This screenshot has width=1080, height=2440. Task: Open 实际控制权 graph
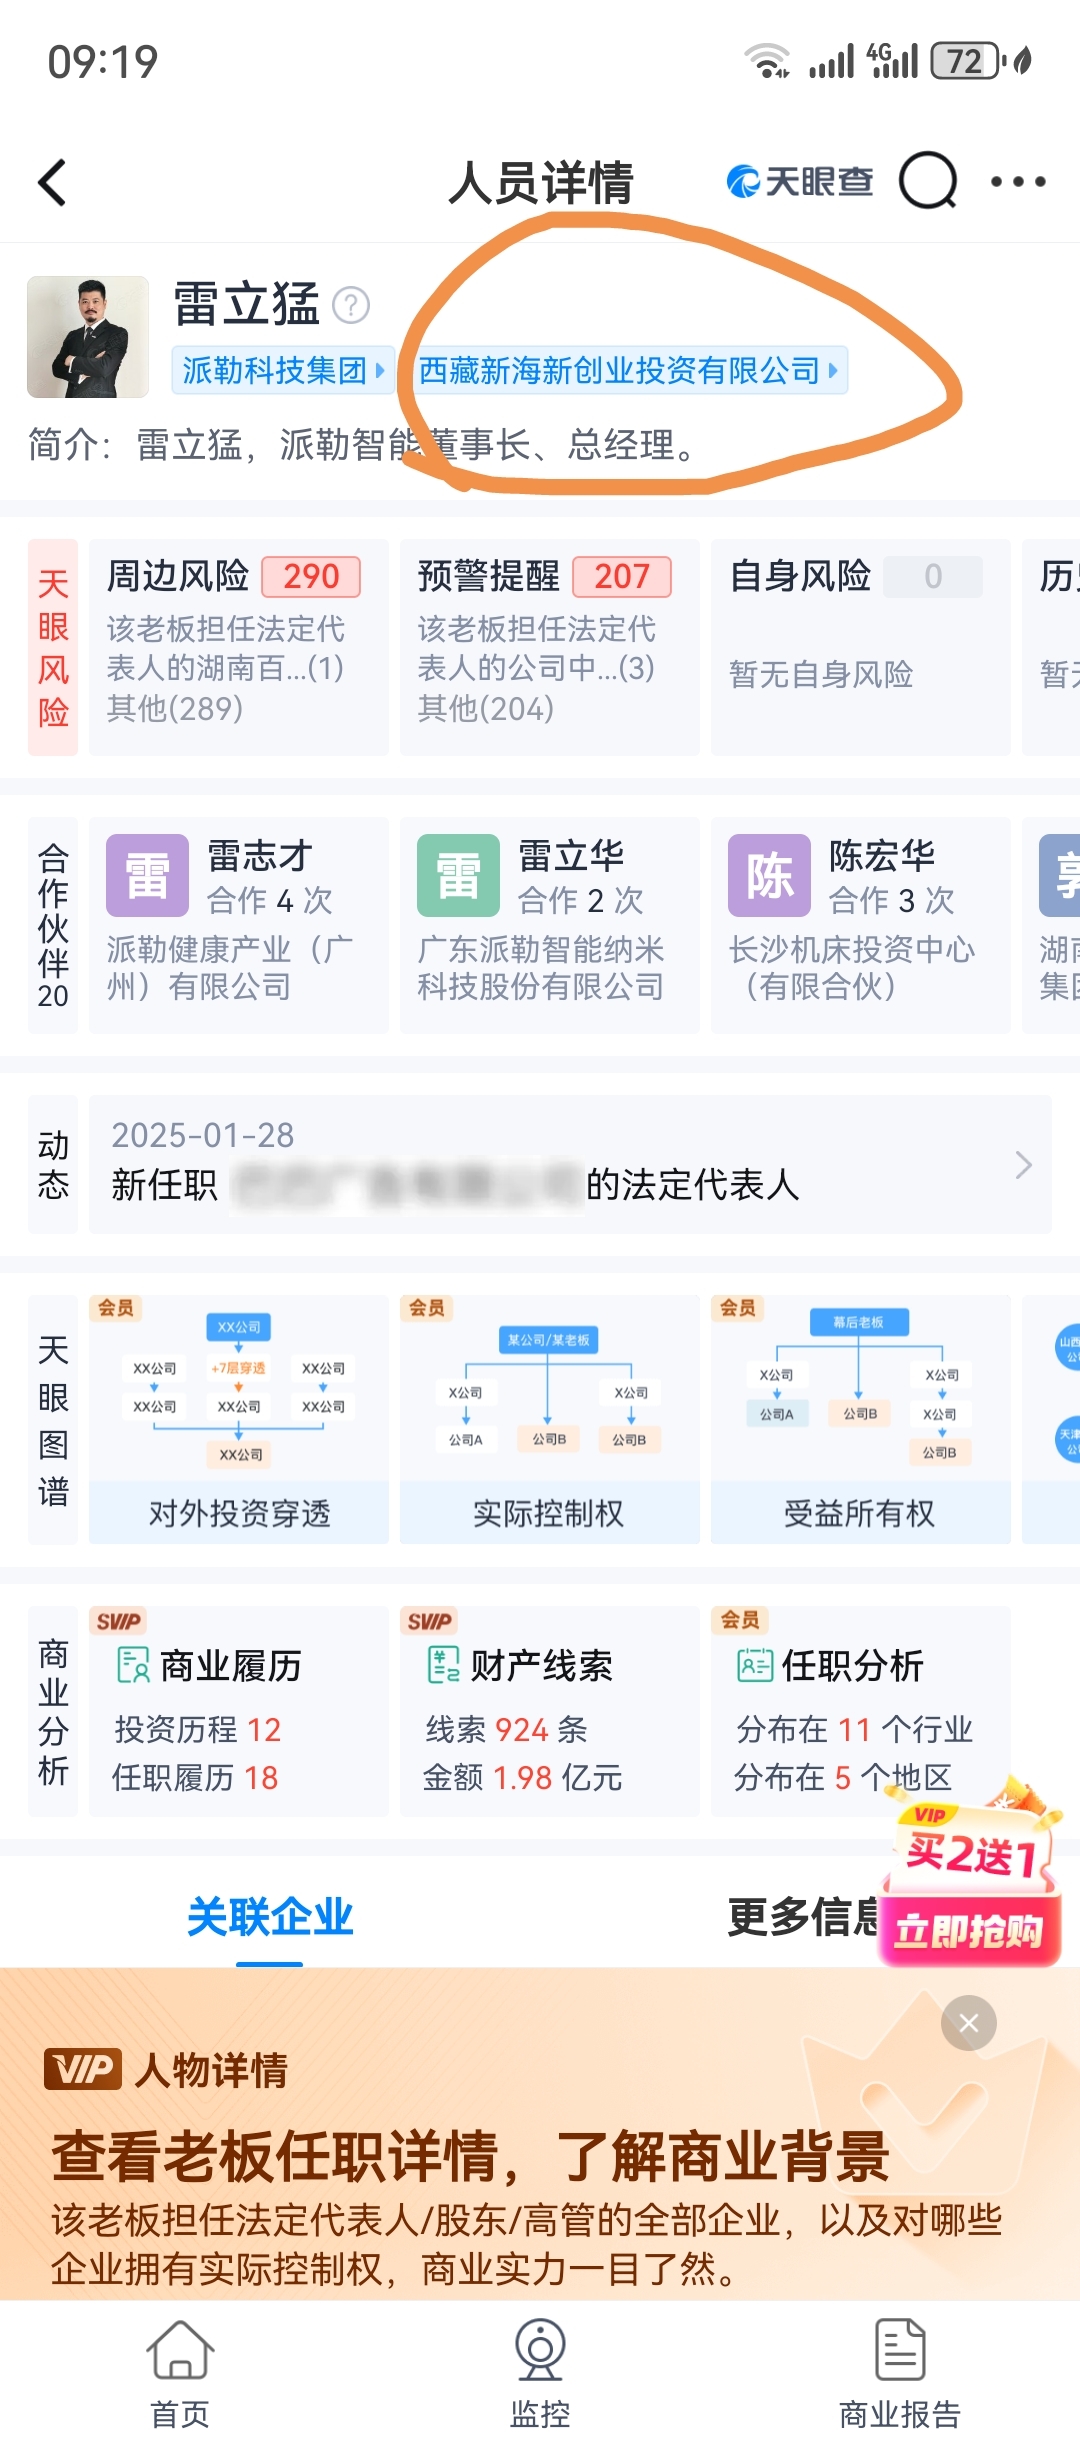tap(550, 1420)
